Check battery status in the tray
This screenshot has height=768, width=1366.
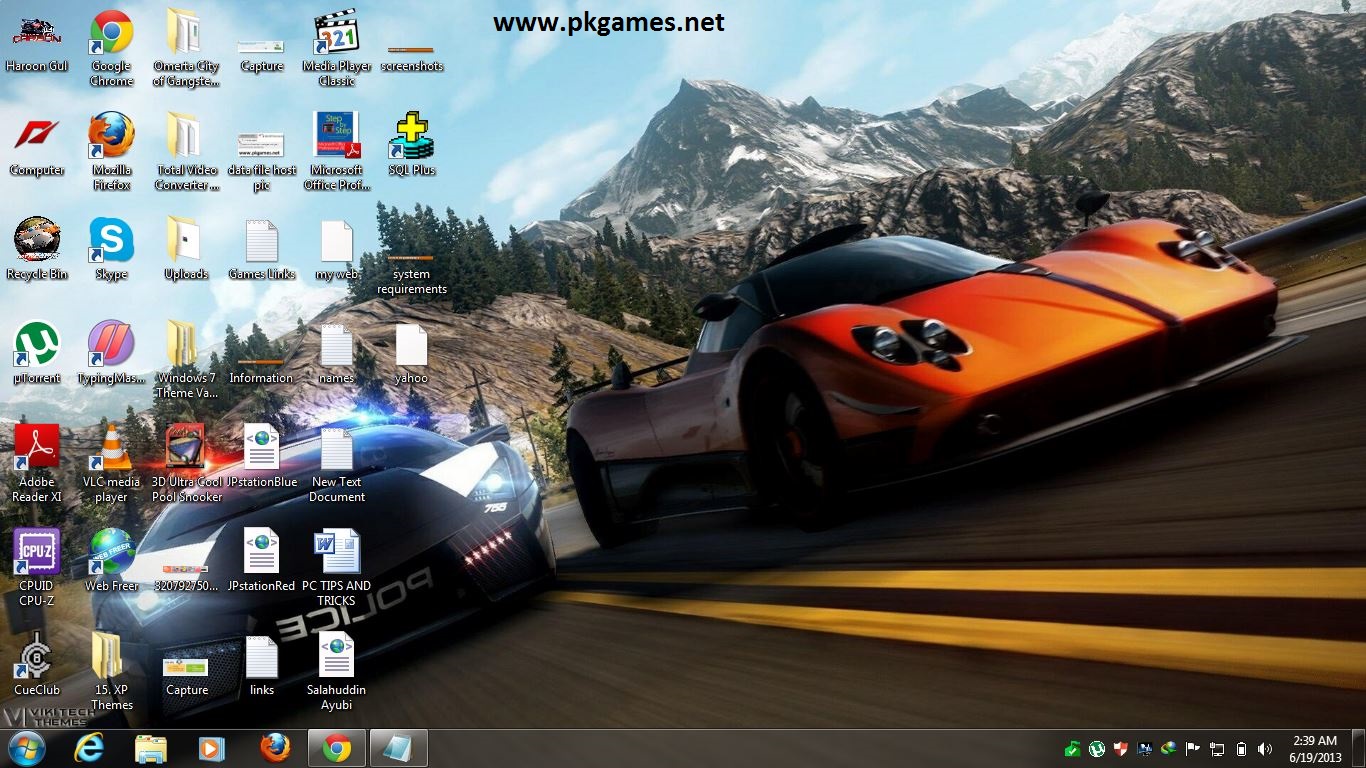click(x=1241, y=748)
